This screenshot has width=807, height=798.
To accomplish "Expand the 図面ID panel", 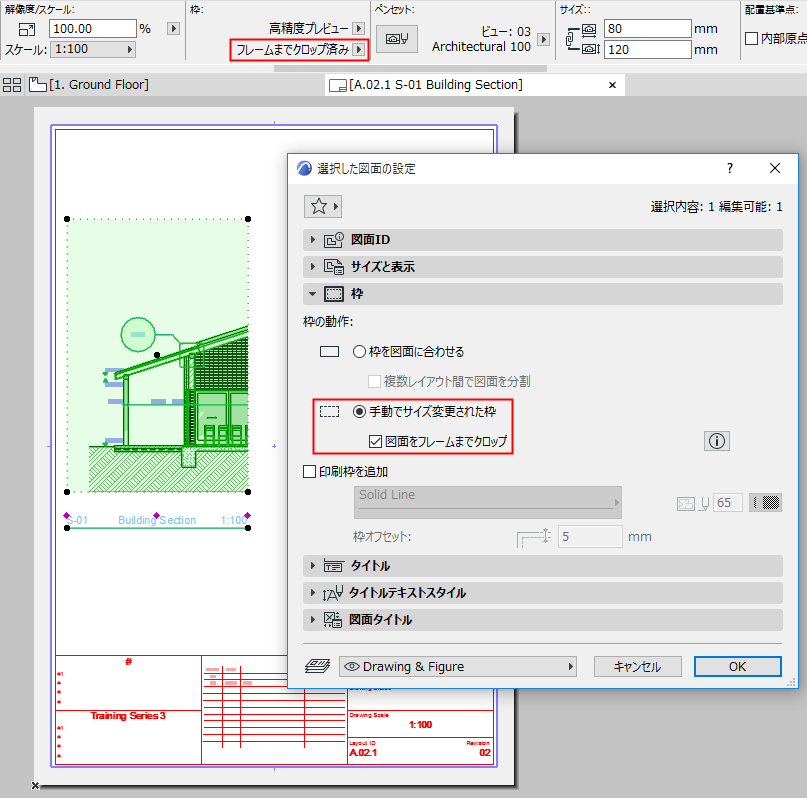I will 312,240.
